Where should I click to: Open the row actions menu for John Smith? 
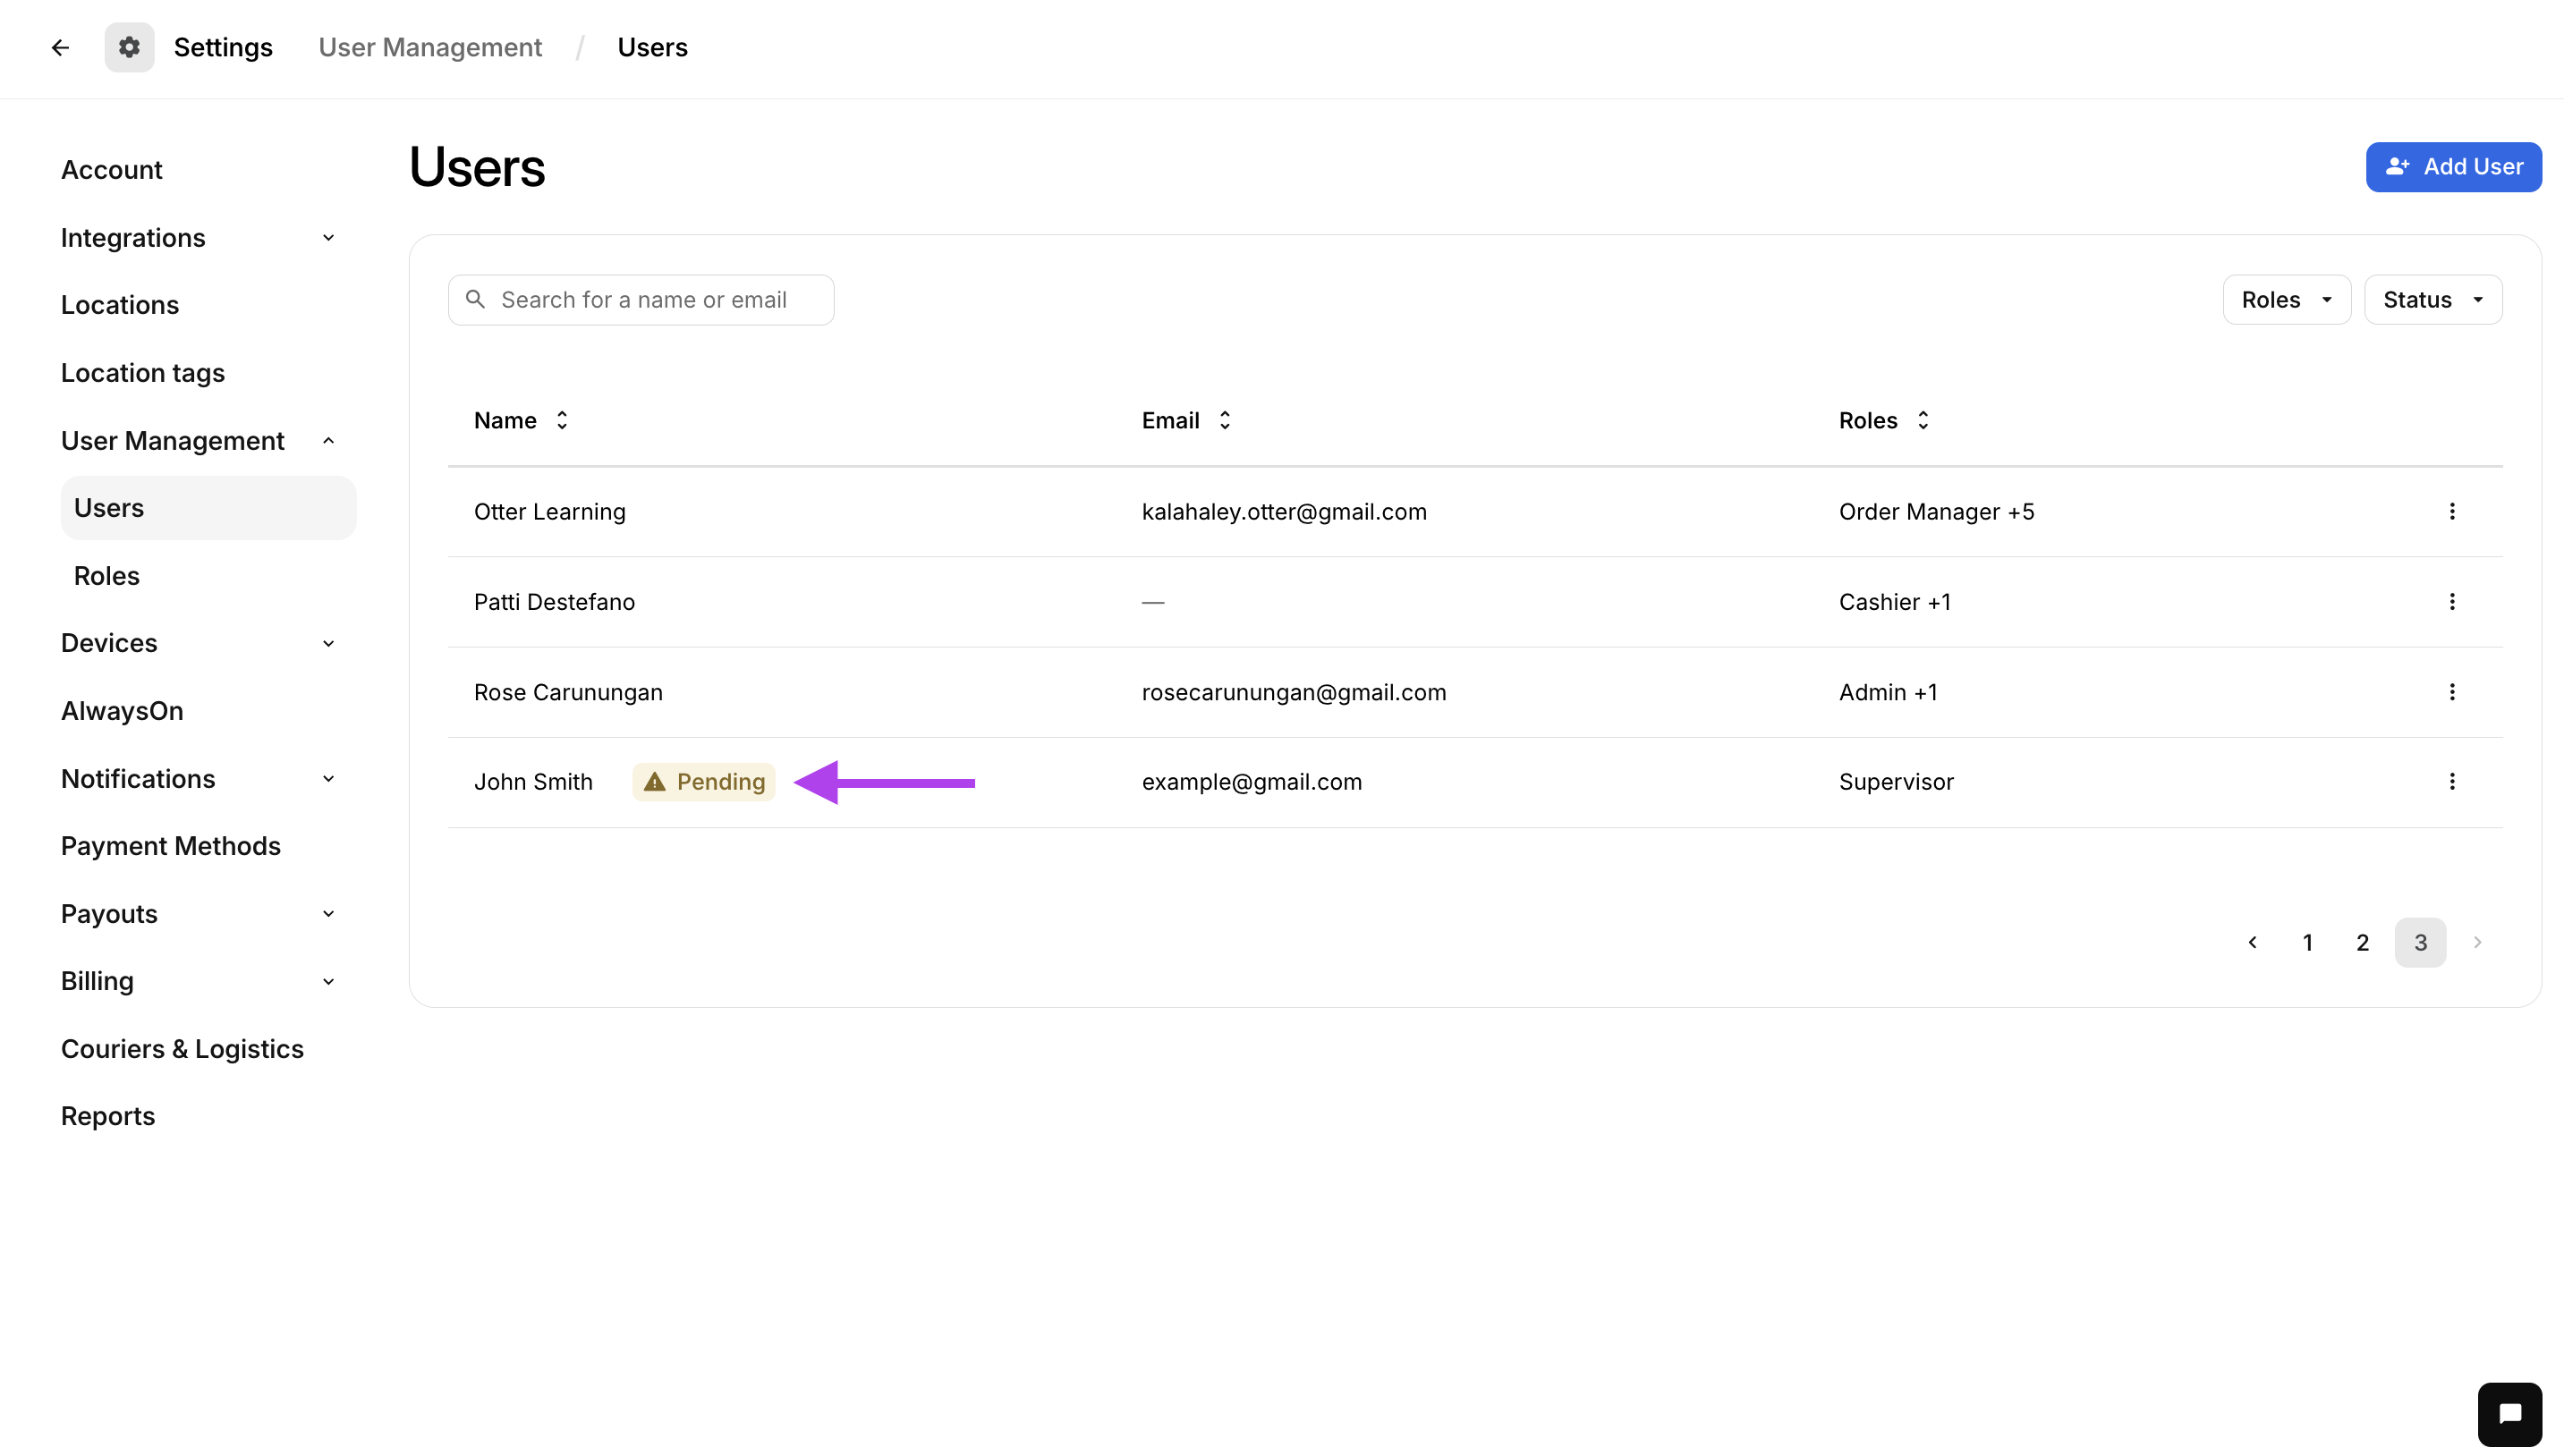pos(2451,781)
